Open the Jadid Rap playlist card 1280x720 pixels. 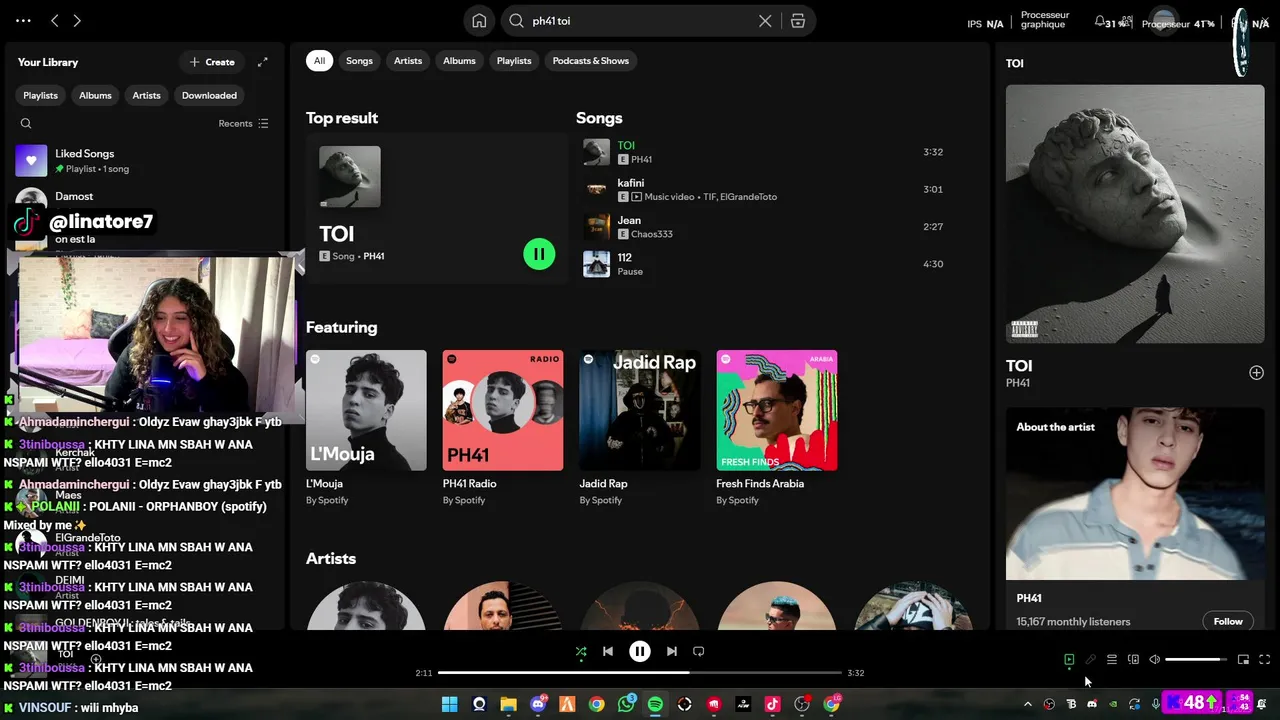coord(640,428)
